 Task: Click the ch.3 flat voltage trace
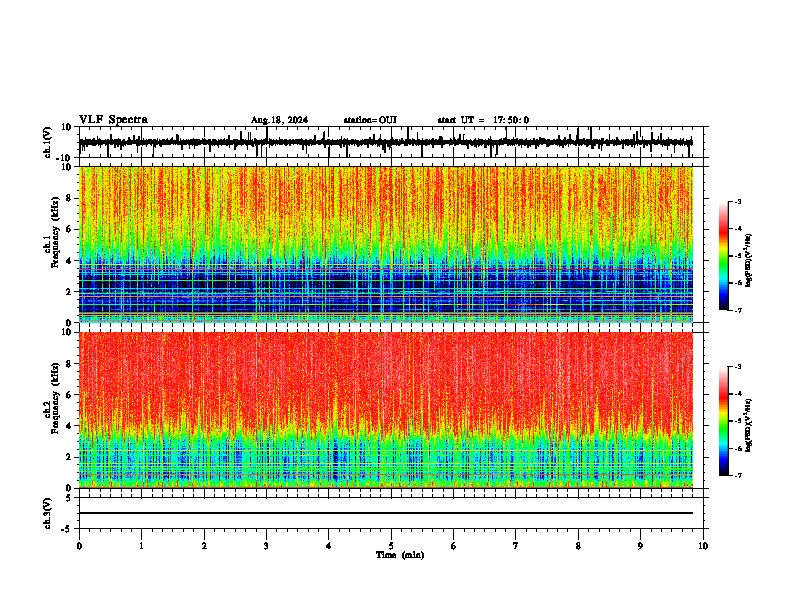[385, 513]
